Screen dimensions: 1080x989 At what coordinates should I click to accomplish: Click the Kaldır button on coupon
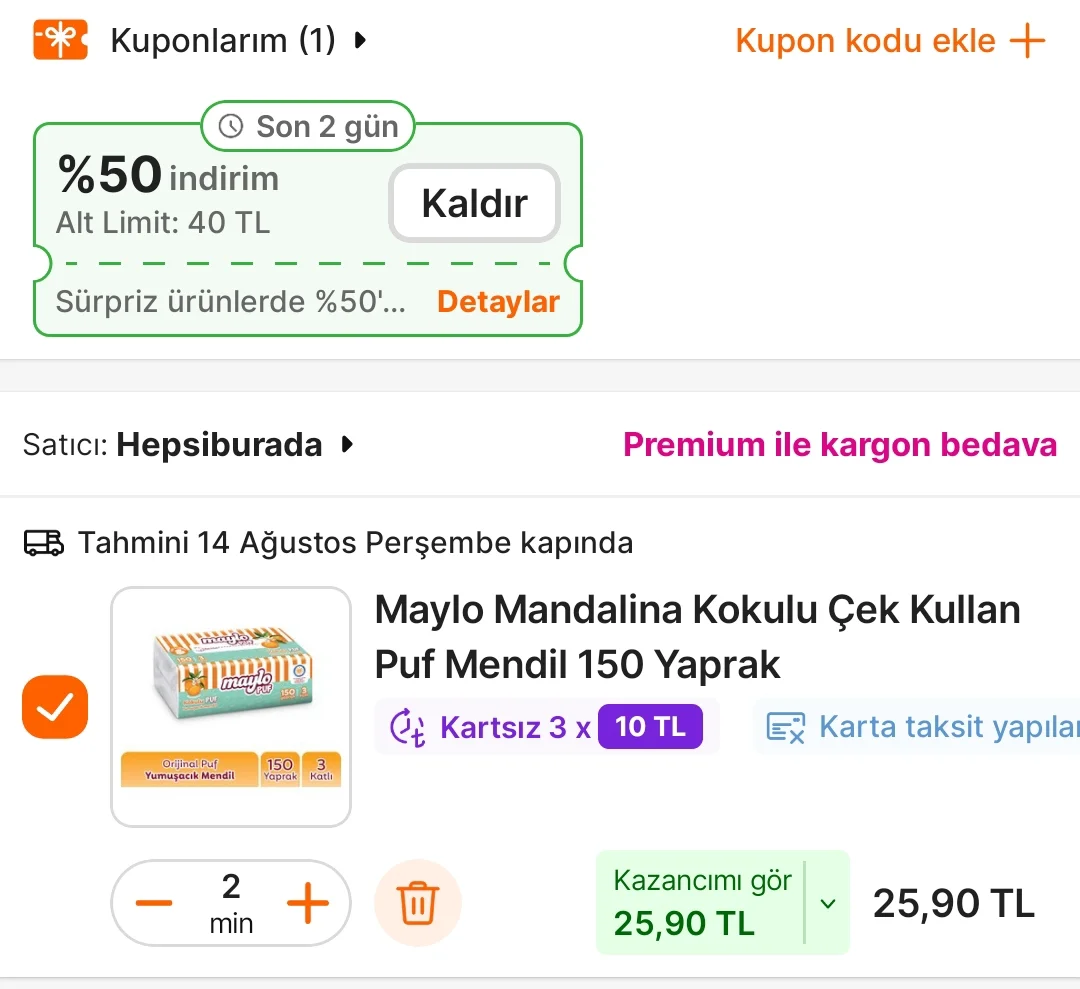(474, 203)
